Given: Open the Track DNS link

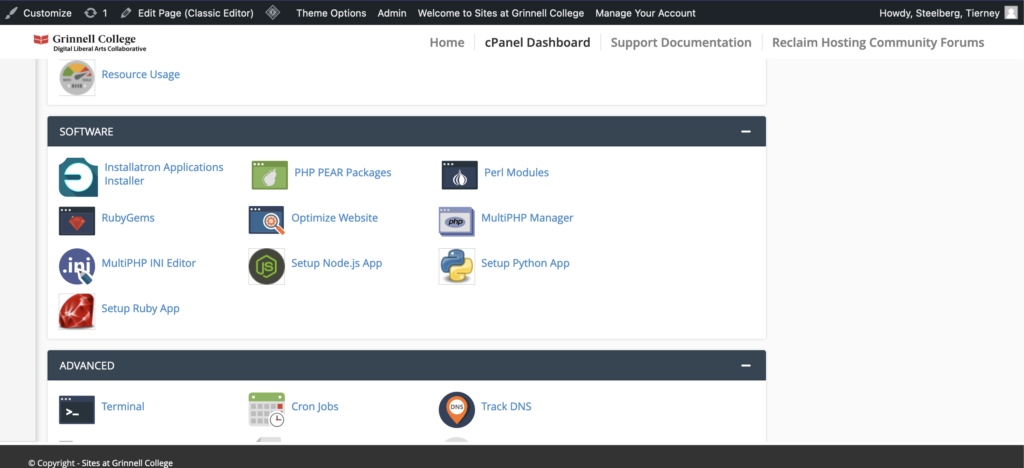Looking at the screenshot, I should coord(506,407).
